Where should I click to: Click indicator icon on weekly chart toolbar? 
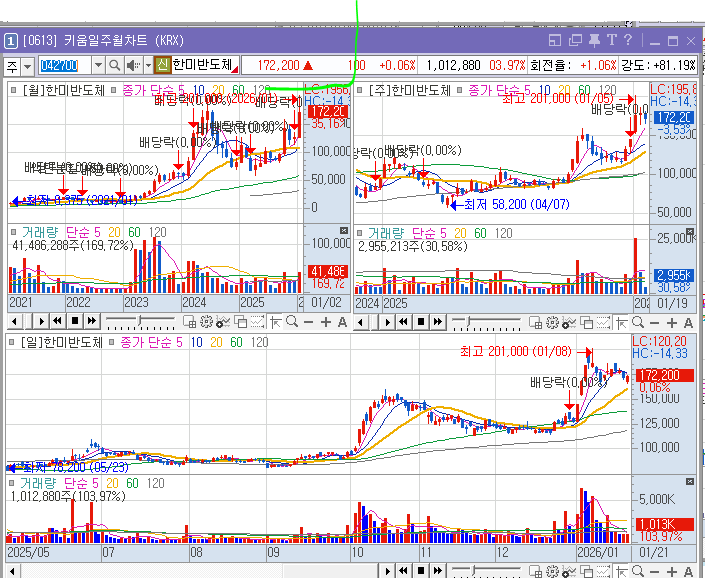pyautogui.click(x=569, y=323)
